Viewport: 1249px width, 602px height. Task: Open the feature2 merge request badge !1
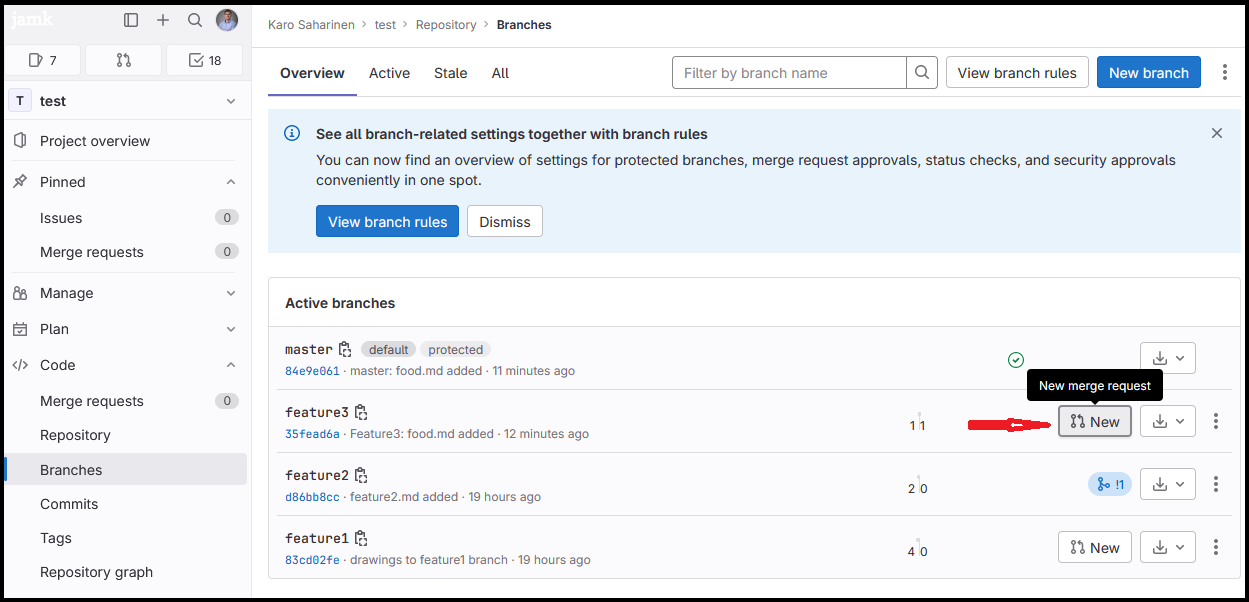[x=1110, y=485]
